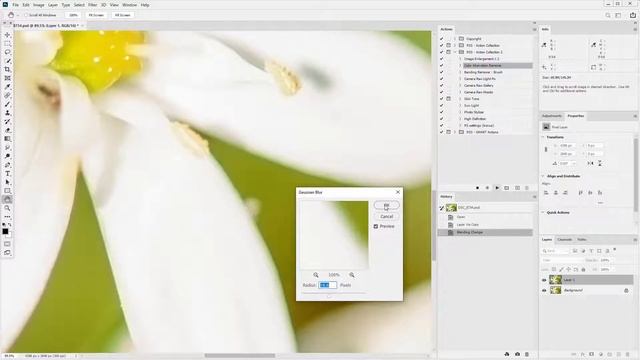
Task: Collapse the Transform section in Properties
Action: [543, 137]
